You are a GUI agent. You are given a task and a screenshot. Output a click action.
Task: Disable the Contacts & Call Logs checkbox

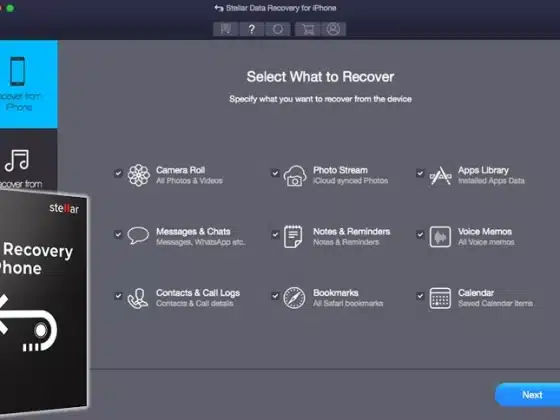pos(118,296)
